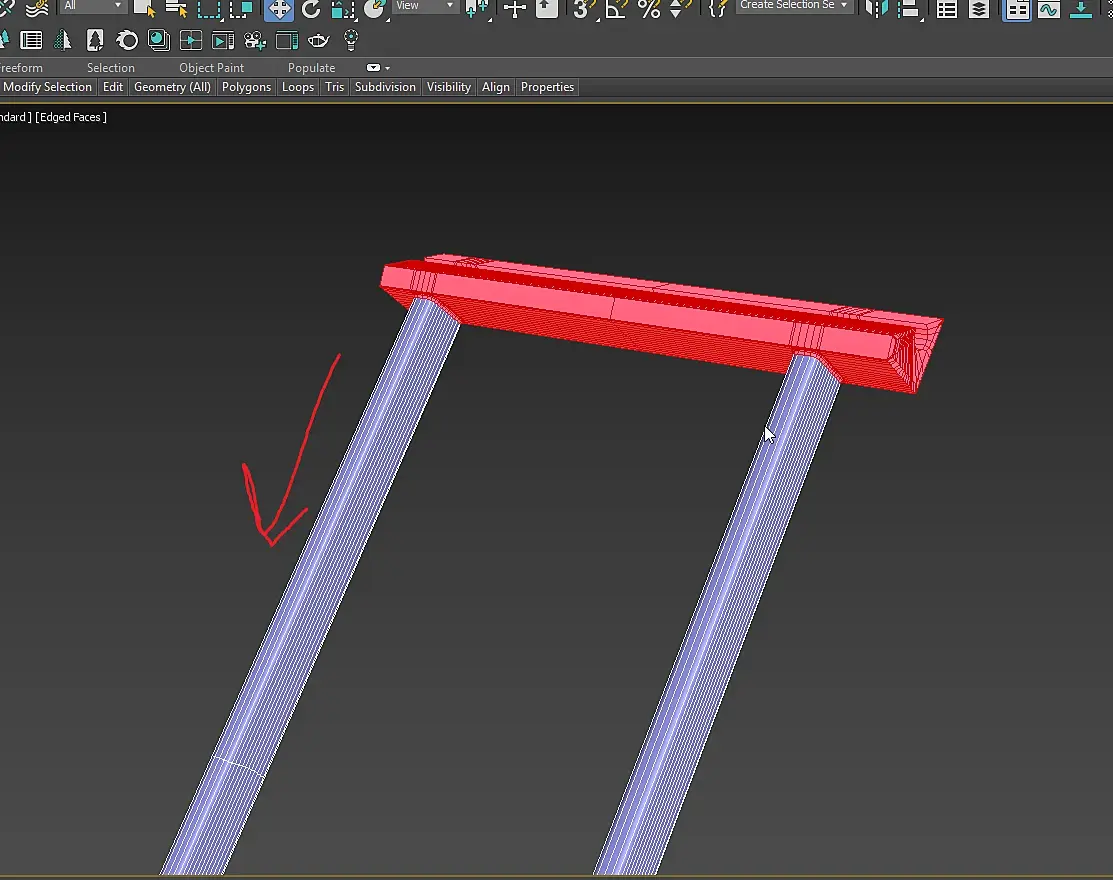Toggle Angle Snap
This screenshot has width=1113, height=880.
click(616, 9)
